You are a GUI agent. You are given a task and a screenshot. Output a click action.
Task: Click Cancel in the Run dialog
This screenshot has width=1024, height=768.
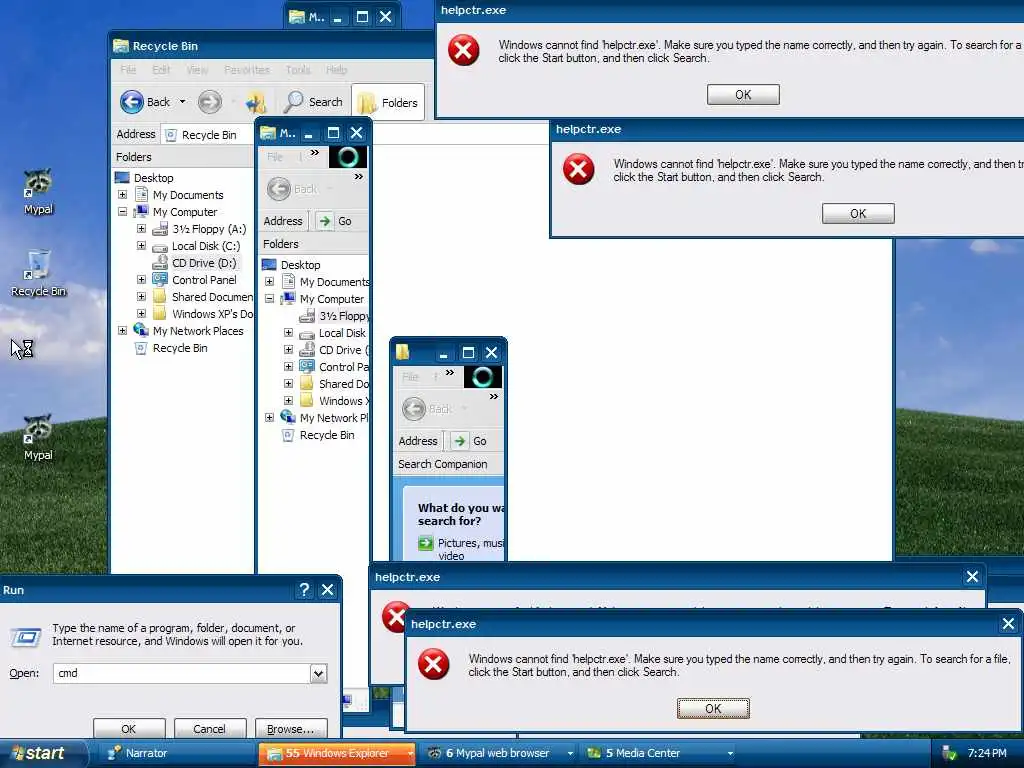pyautogui.click(x=209, y=729)
